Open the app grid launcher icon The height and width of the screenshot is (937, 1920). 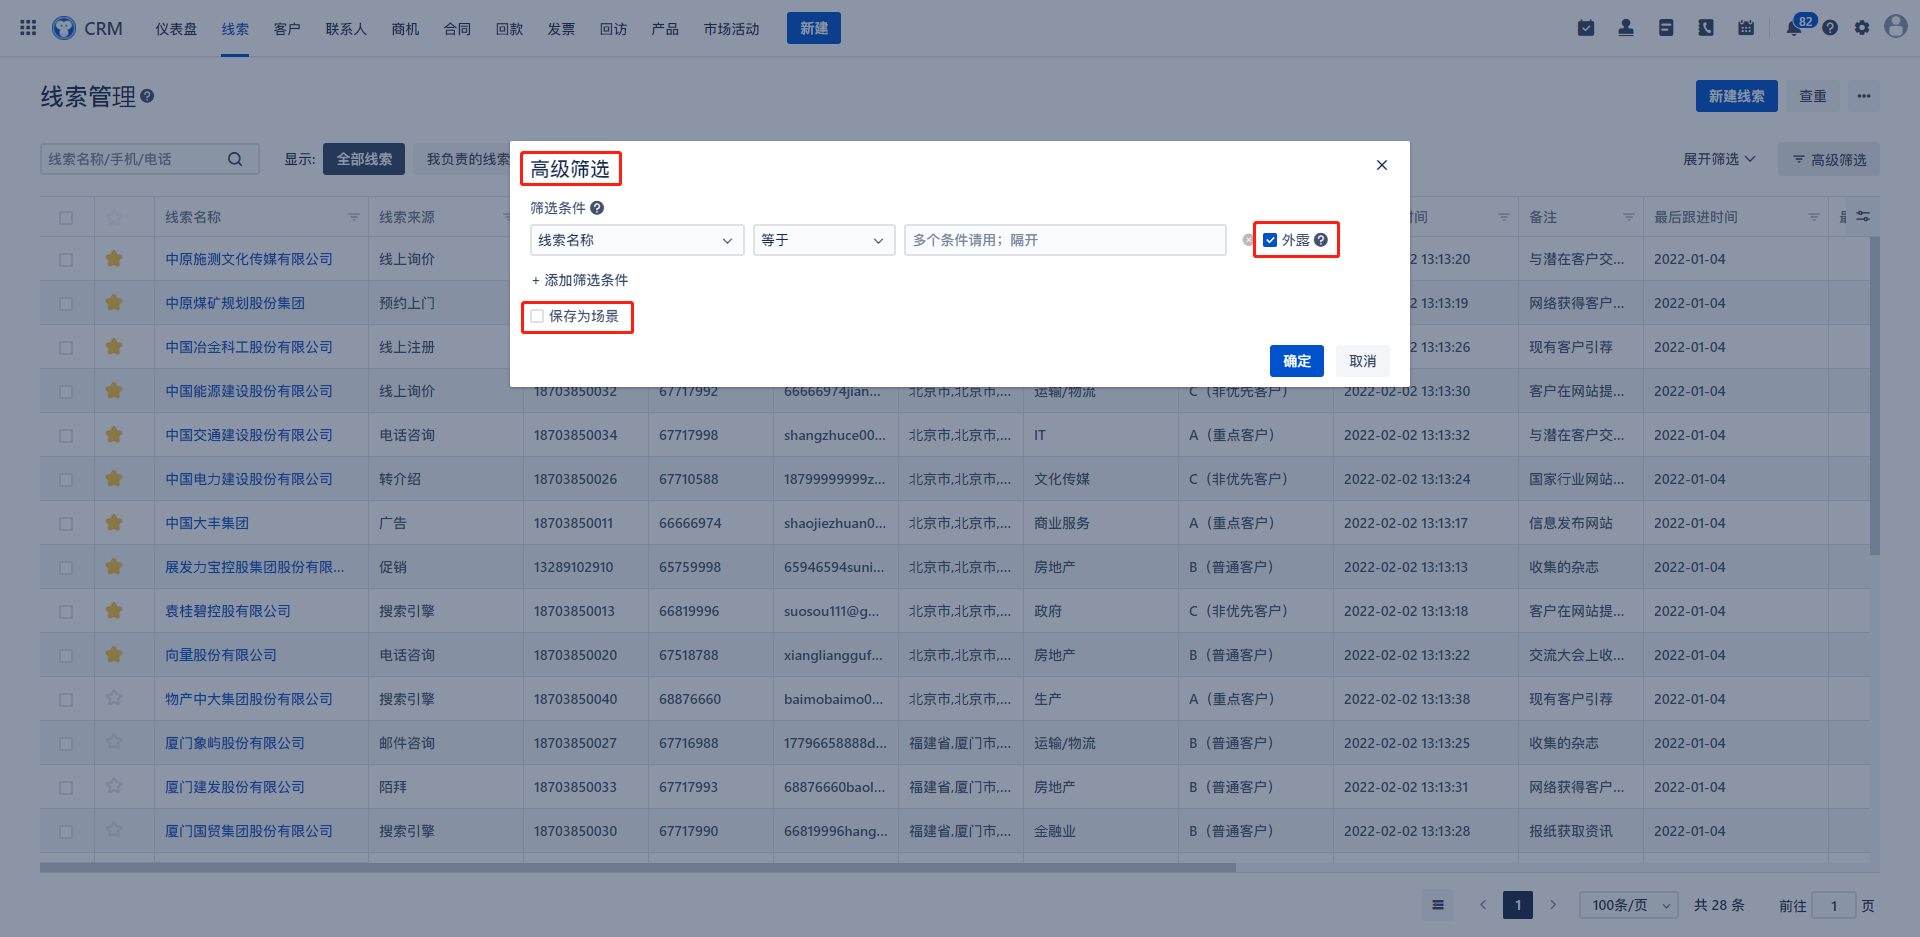coord(28,28)
